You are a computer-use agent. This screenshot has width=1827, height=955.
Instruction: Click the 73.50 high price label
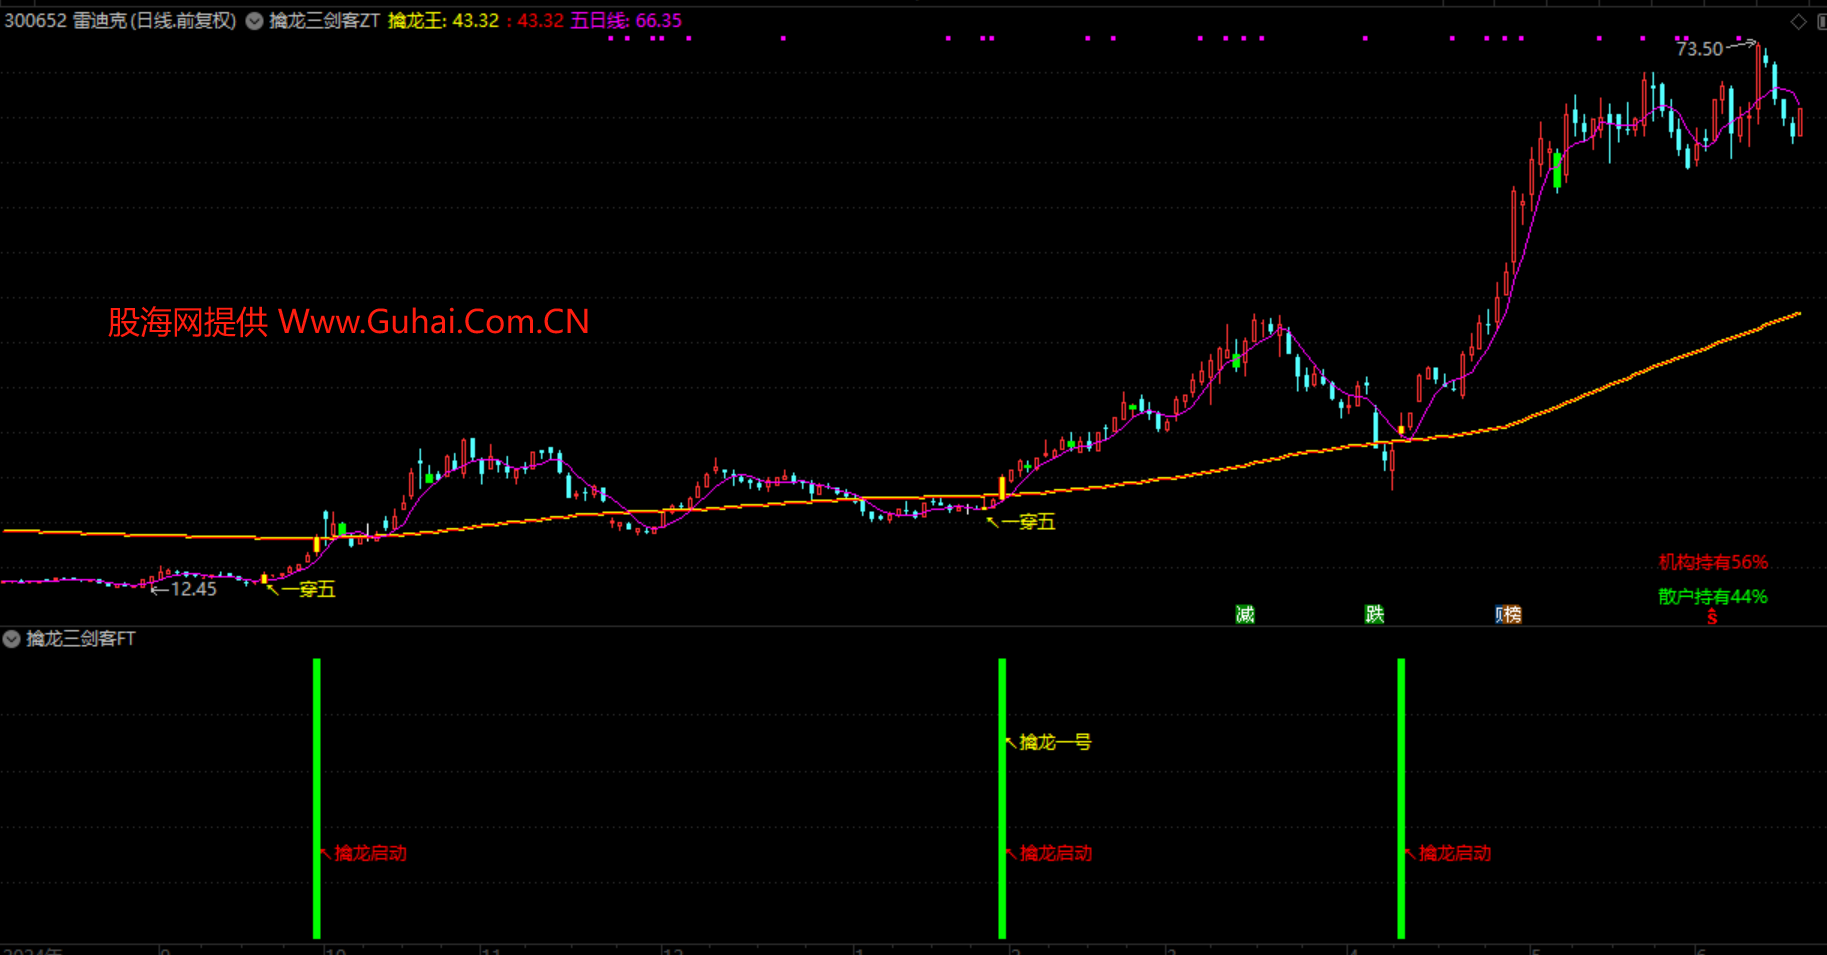click(1699, 49)
